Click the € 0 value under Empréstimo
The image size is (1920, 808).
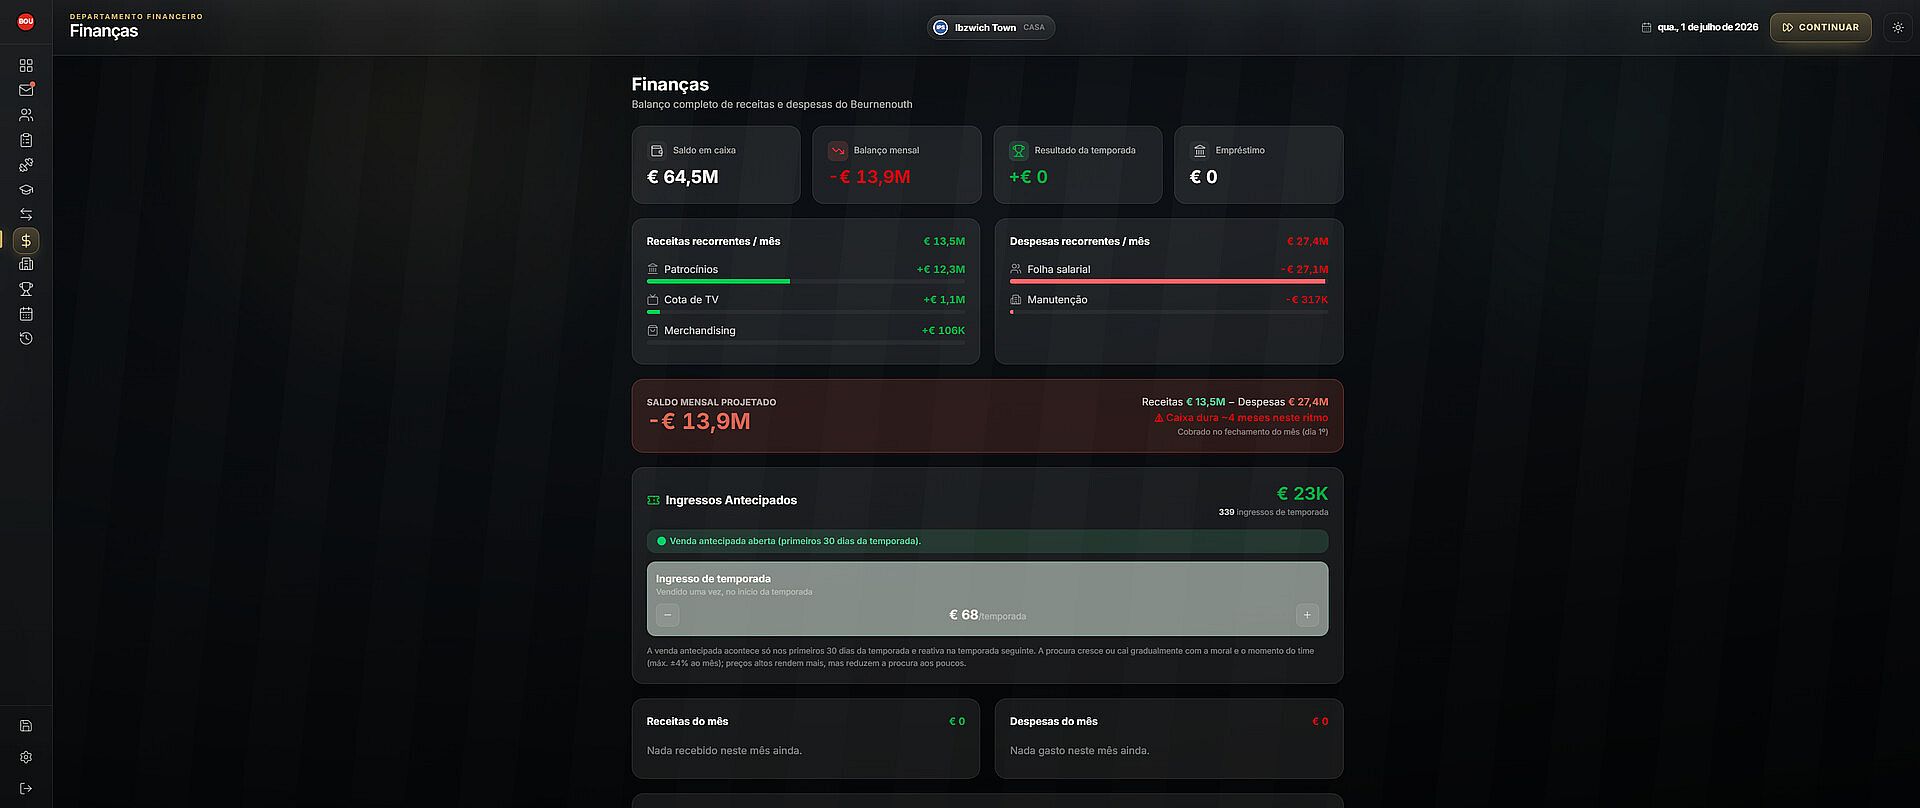pos(1203,177)
